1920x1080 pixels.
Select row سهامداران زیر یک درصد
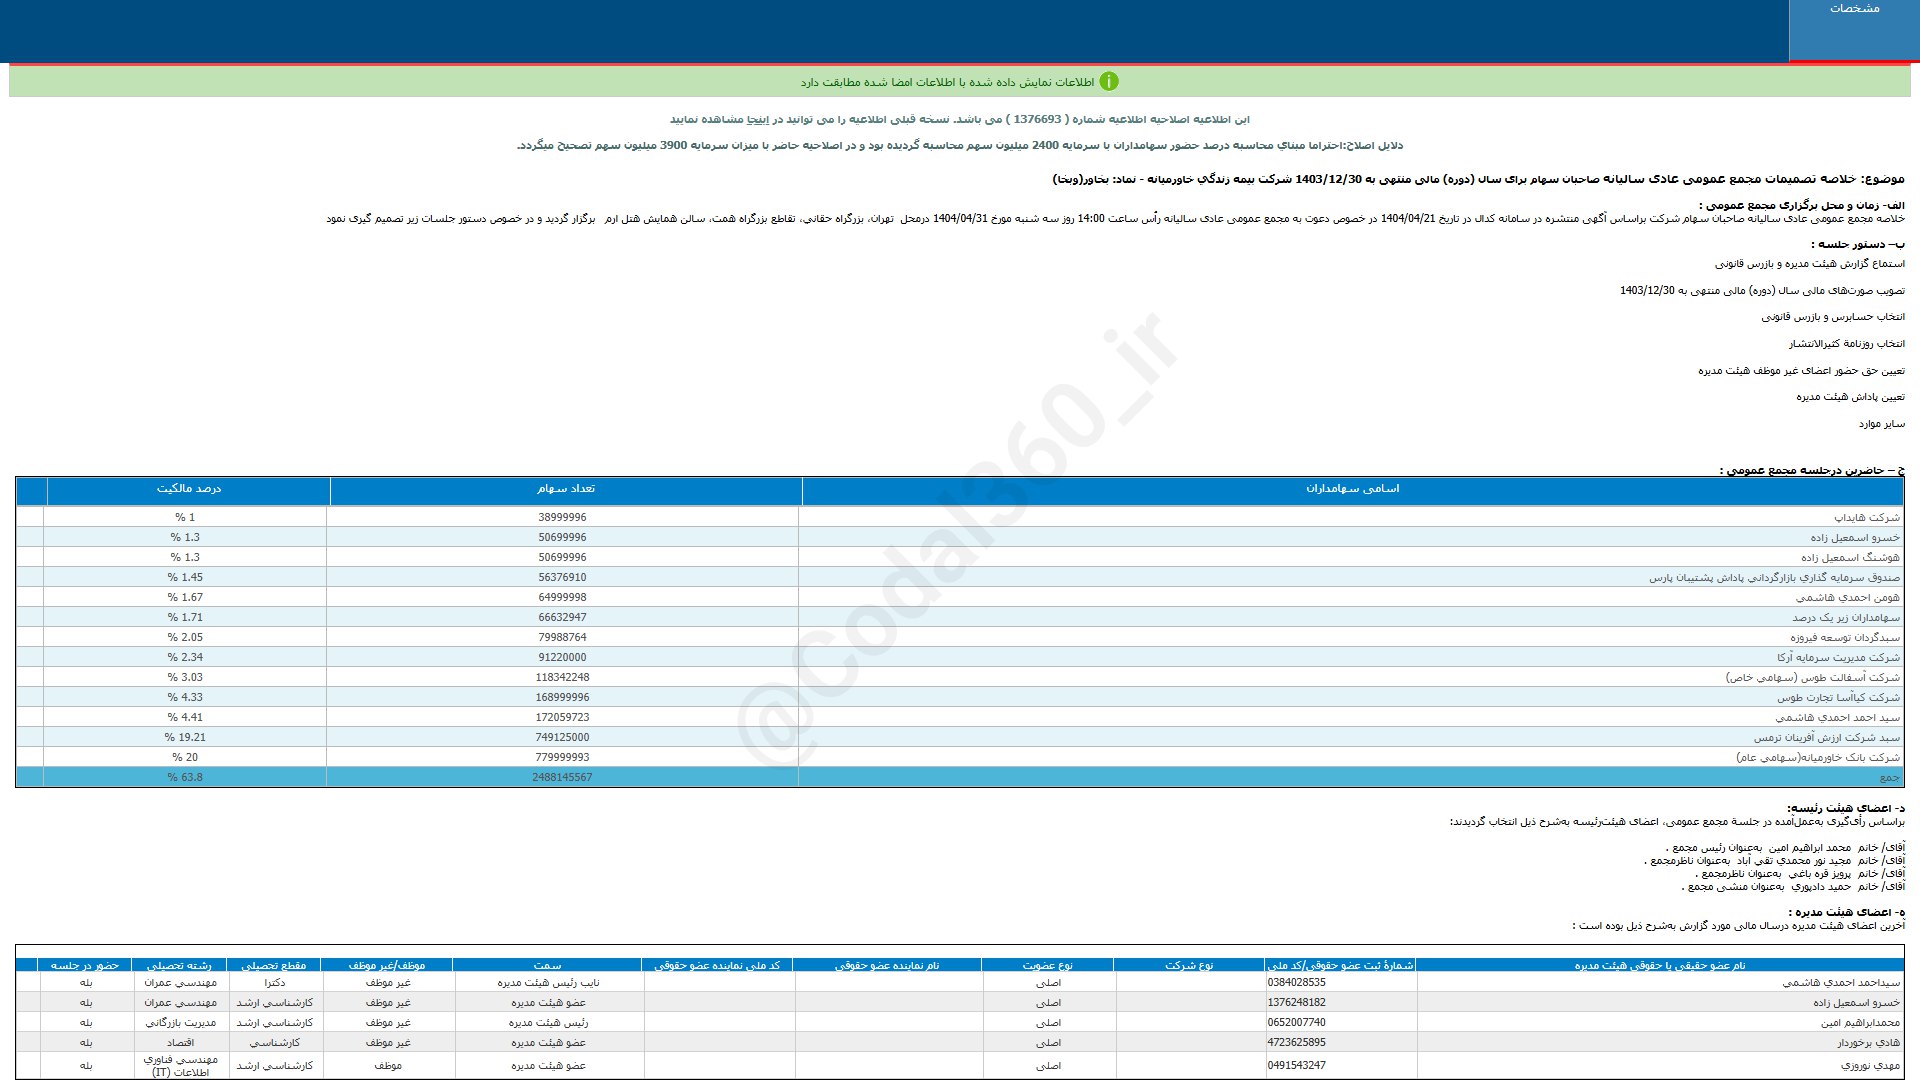(x=960, y=617)
